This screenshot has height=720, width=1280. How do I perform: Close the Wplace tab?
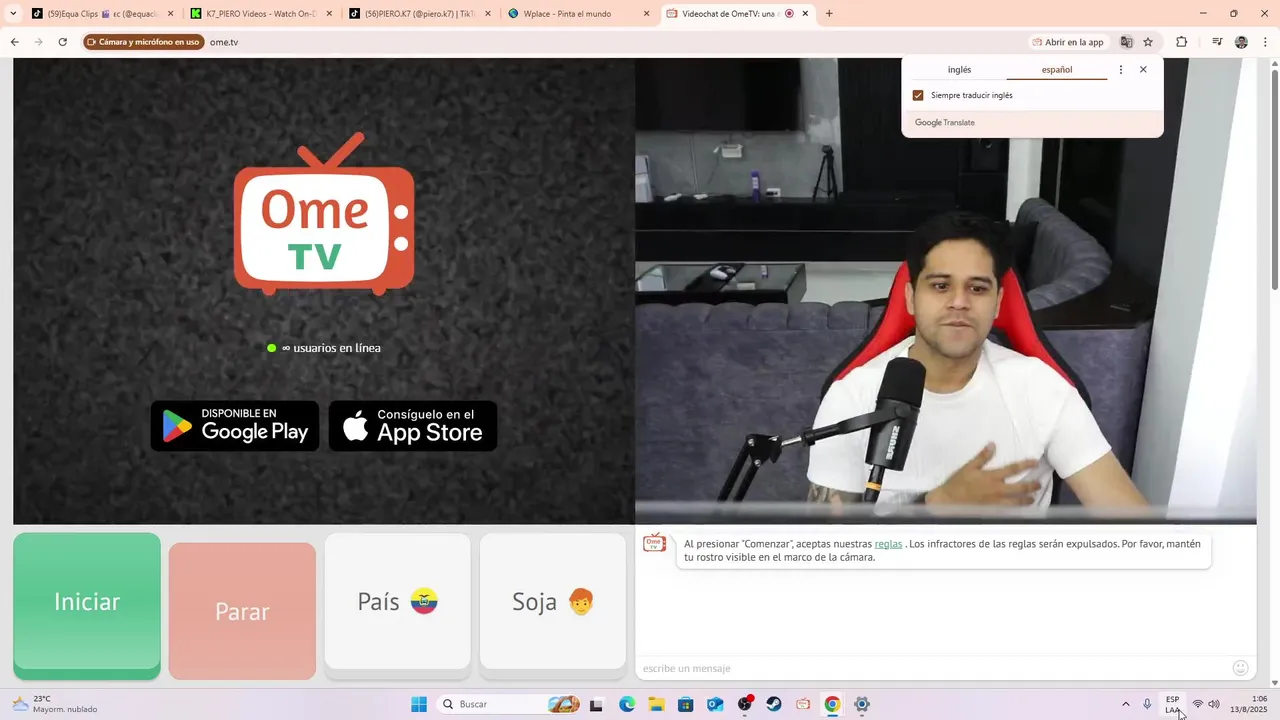pyautogui.click(x=646, y=14)
